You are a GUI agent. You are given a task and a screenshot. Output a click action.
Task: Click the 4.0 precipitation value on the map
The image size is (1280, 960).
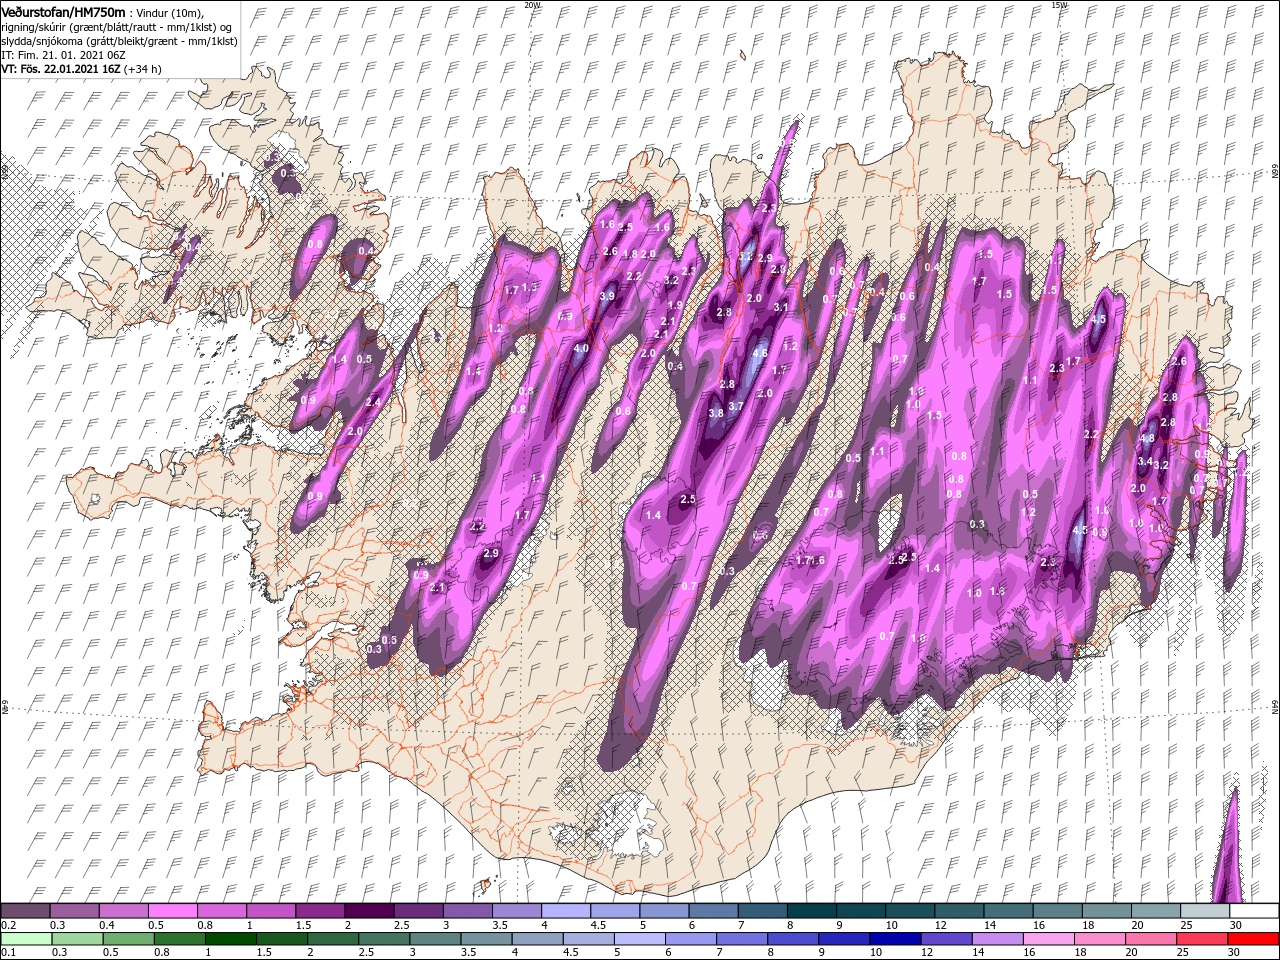tap(581, 349)
